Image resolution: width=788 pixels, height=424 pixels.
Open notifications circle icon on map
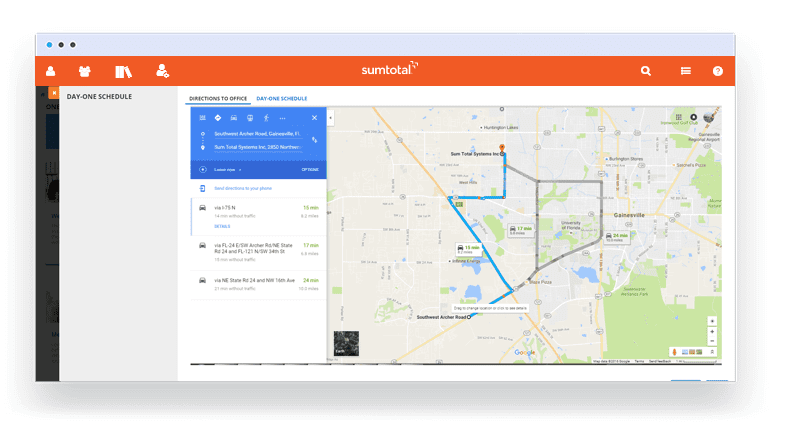point(694,117)
